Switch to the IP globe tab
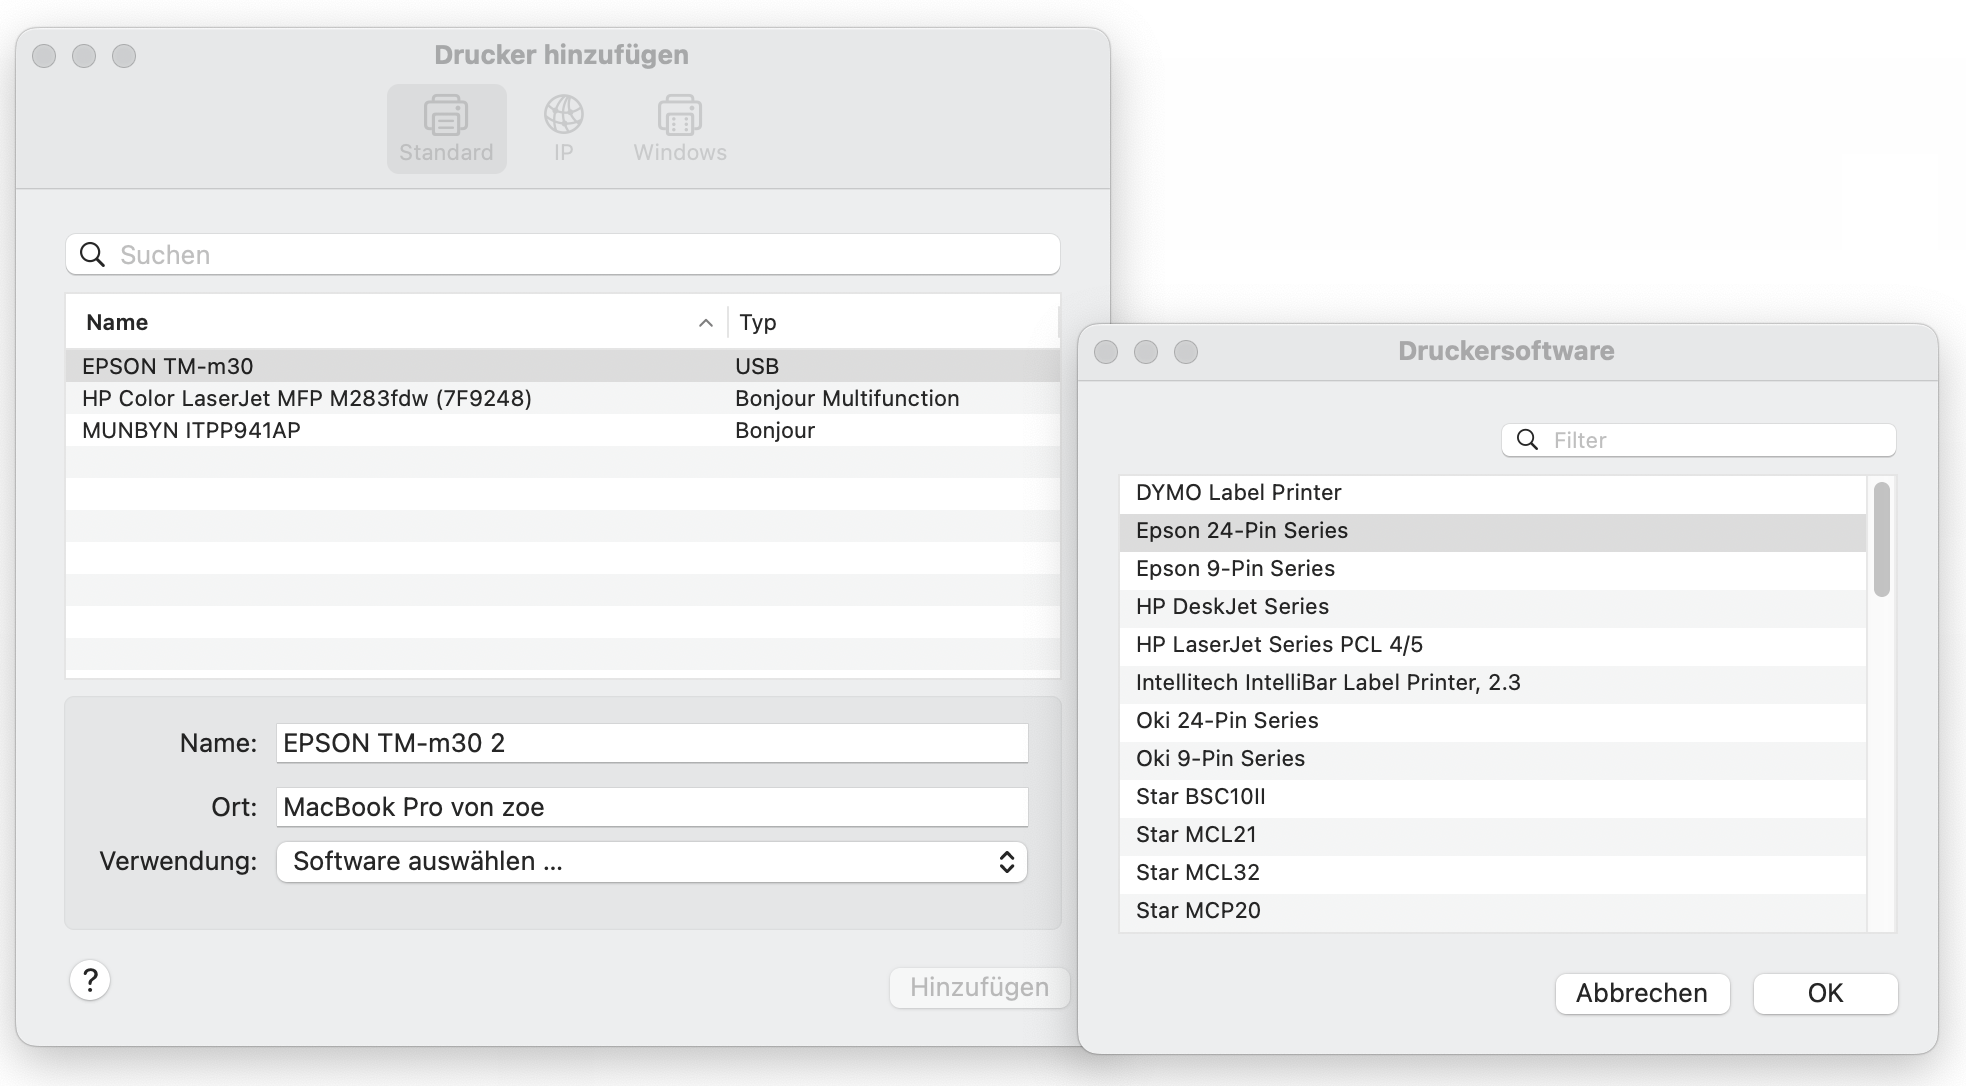The image size is (1966, 1086). pyautogui.click(x=564, y=116)
